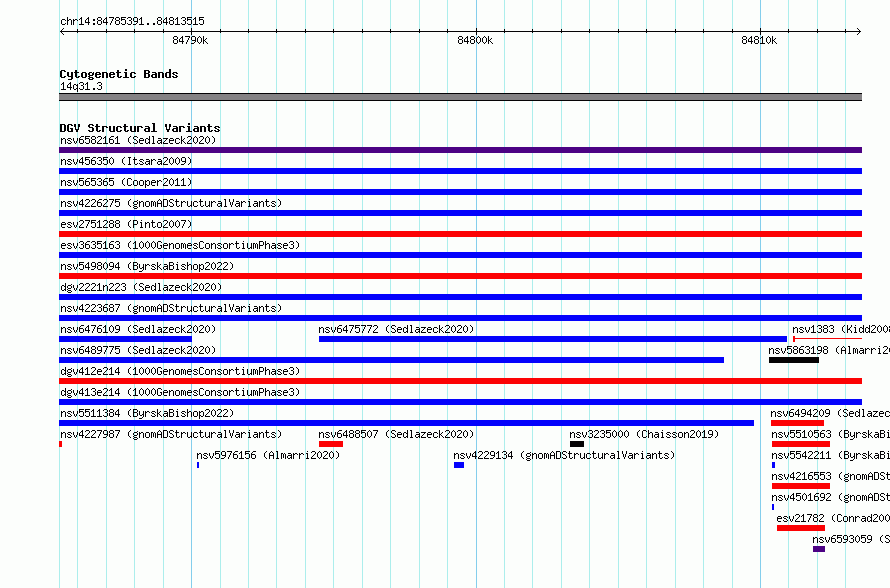Viewport: 890px width, 588px height.
Task: Select the red esv2751288 variant bar
Action: [x=460, y=234]
